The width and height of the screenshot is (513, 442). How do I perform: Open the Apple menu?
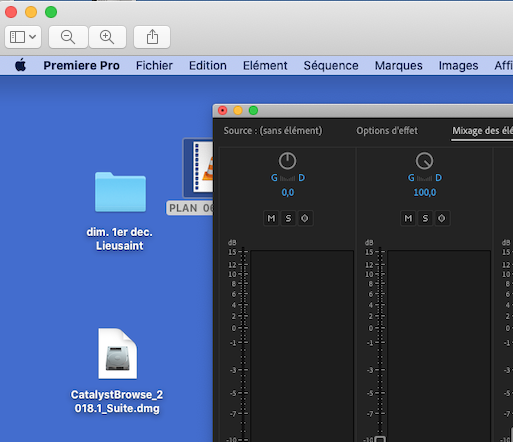coord(20,65)
